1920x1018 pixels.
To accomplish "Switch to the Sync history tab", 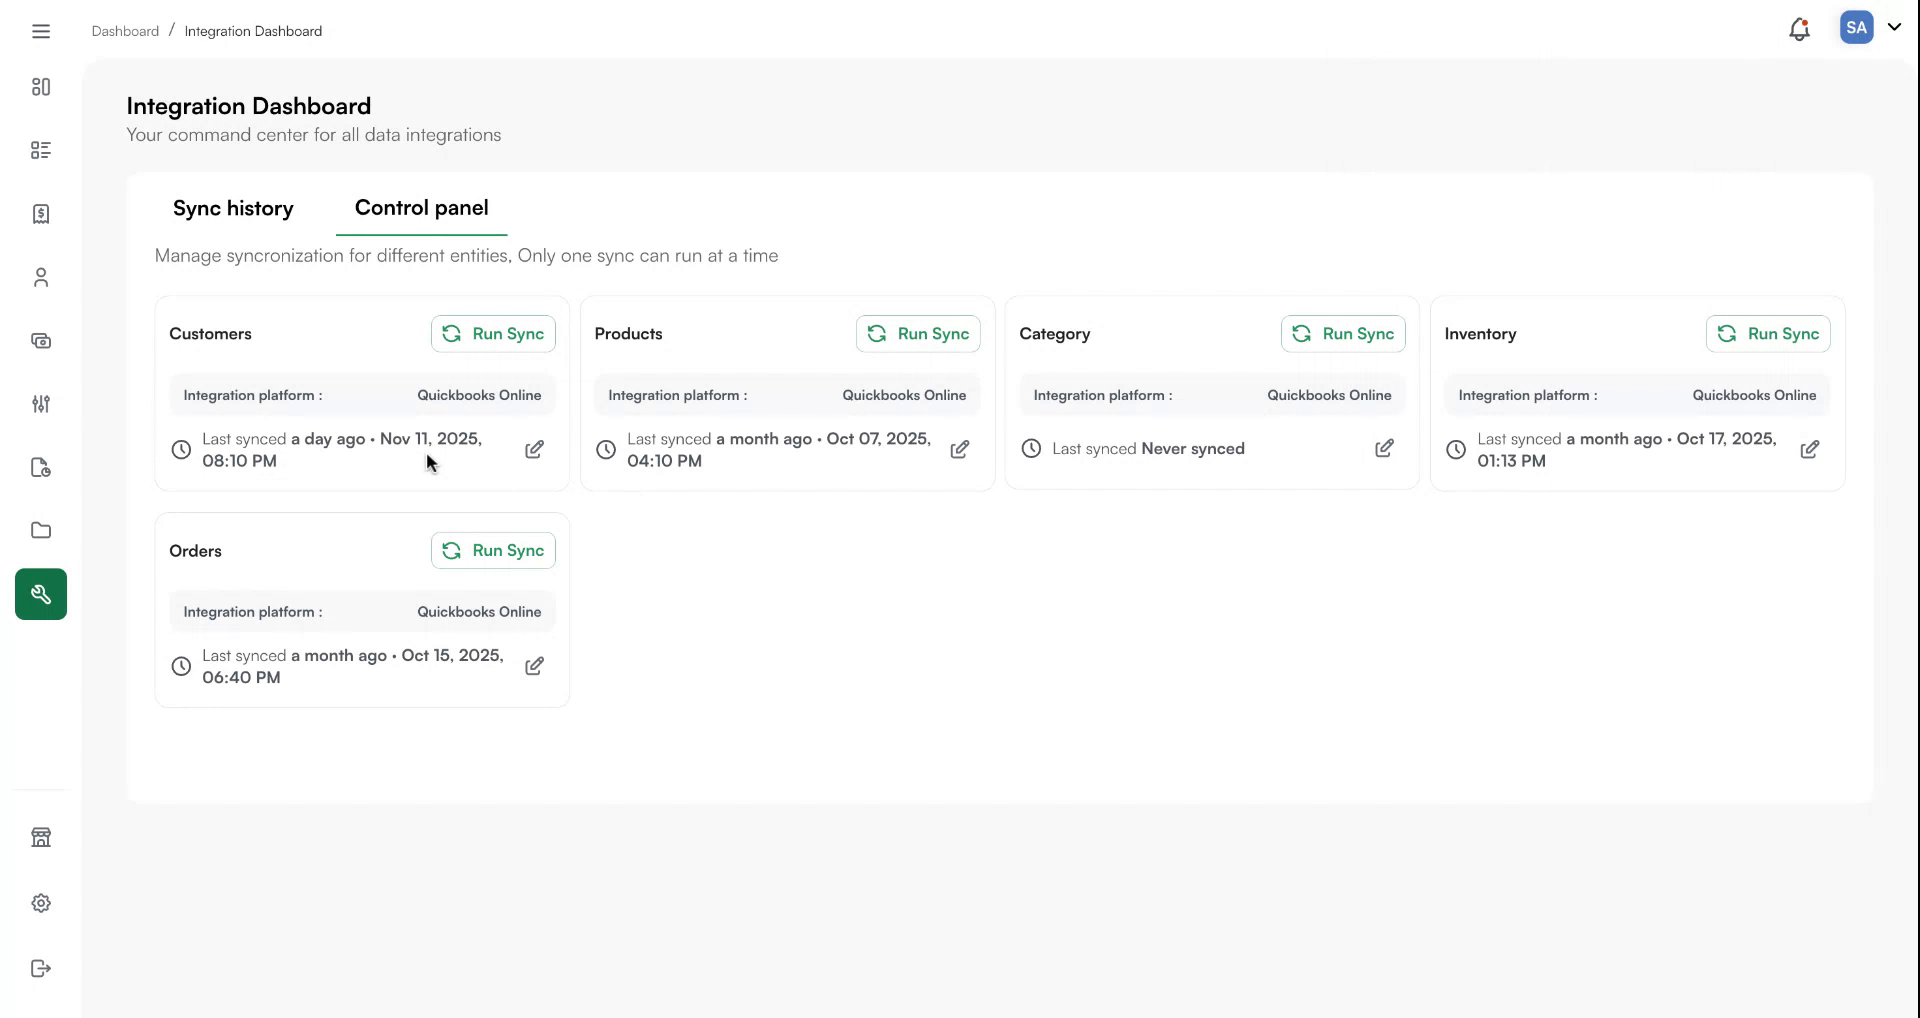I will pyautogui.click(x=233, y=209).
